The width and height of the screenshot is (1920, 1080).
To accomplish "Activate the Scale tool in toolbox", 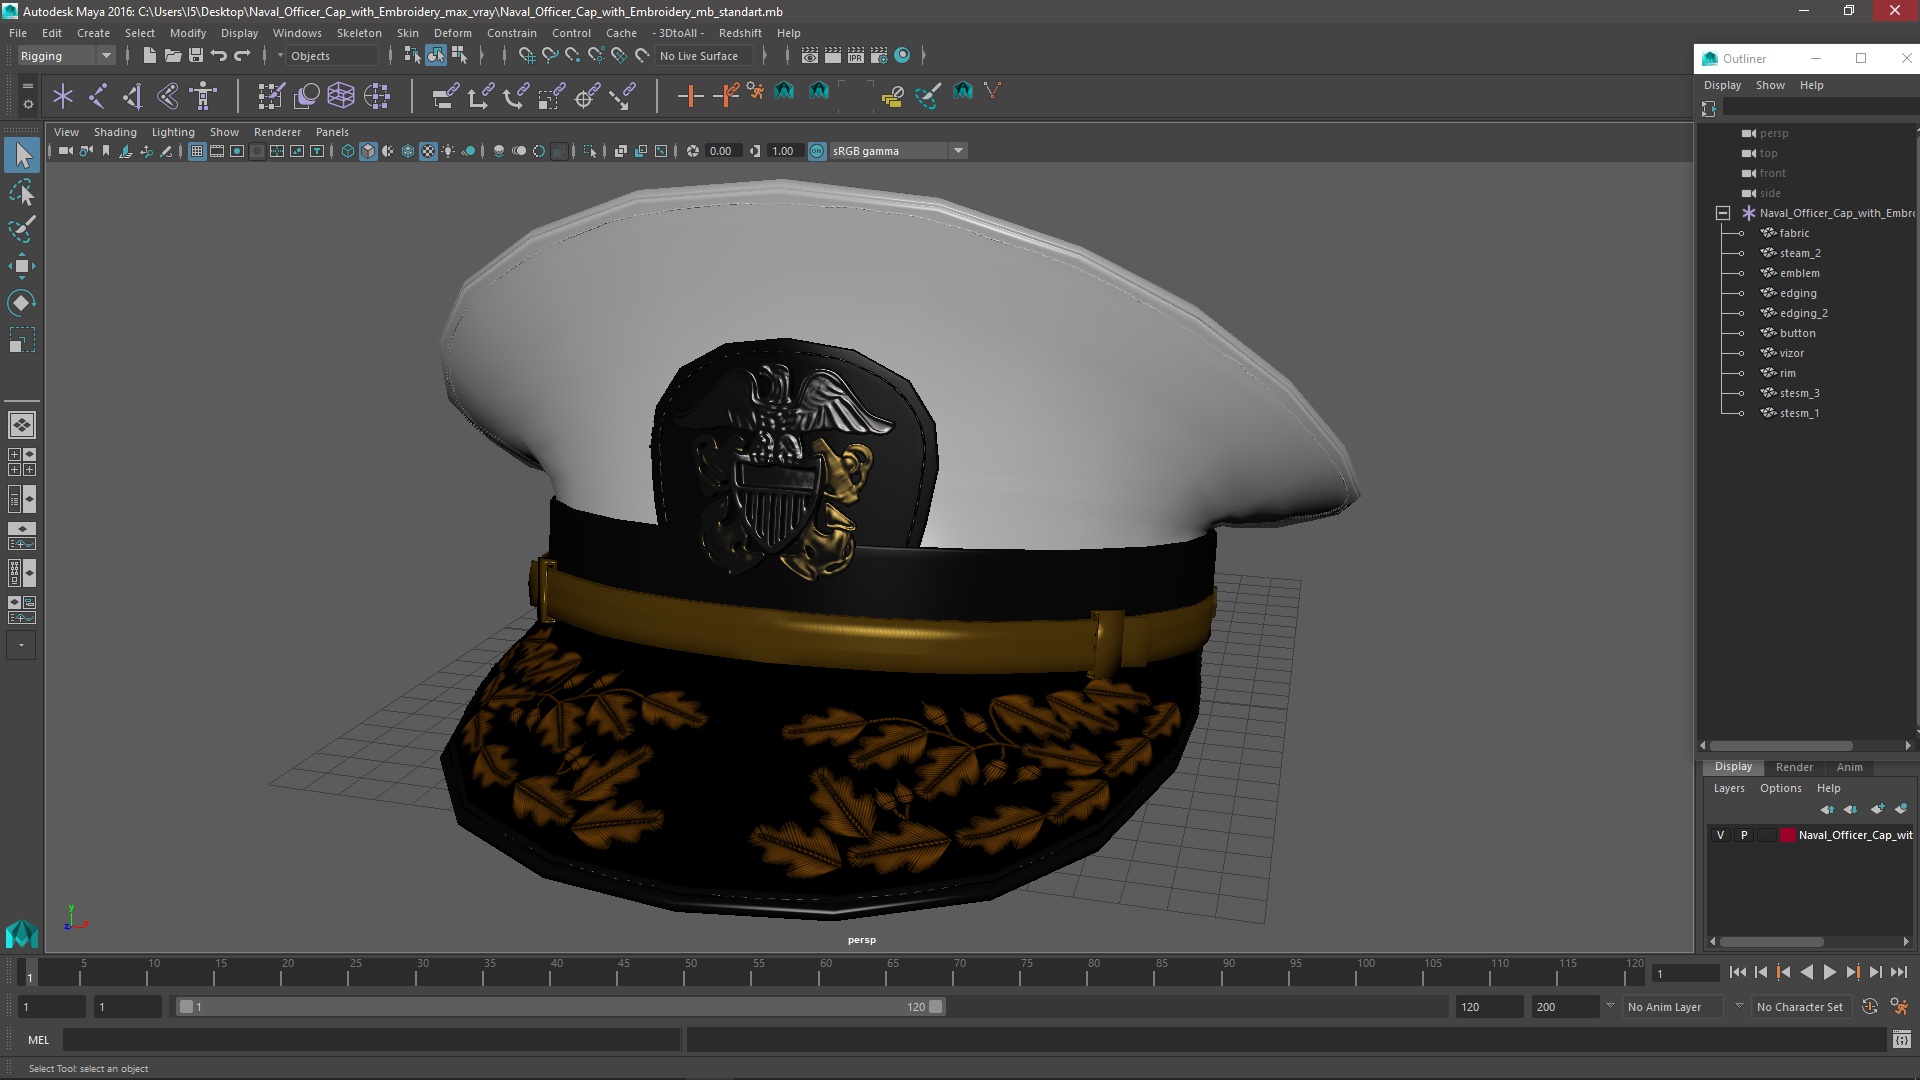I will pyautogui.click(x=22, y=340).
